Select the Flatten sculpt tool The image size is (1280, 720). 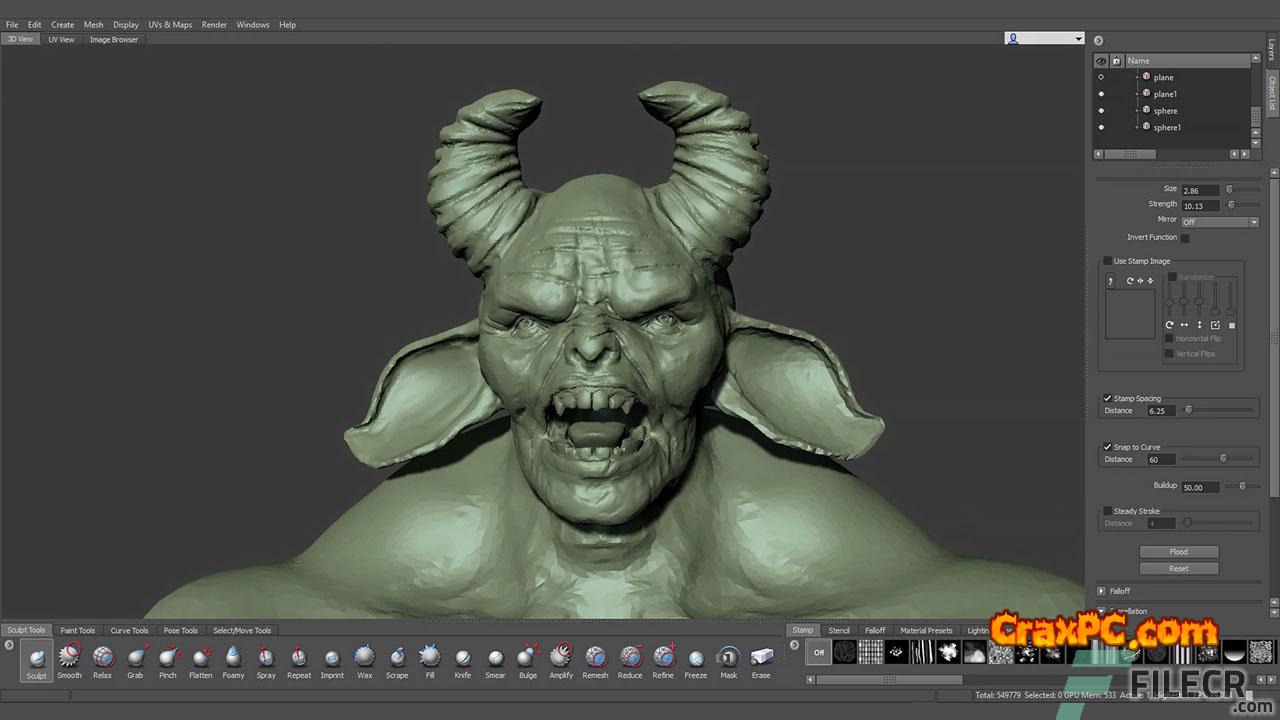201,658
